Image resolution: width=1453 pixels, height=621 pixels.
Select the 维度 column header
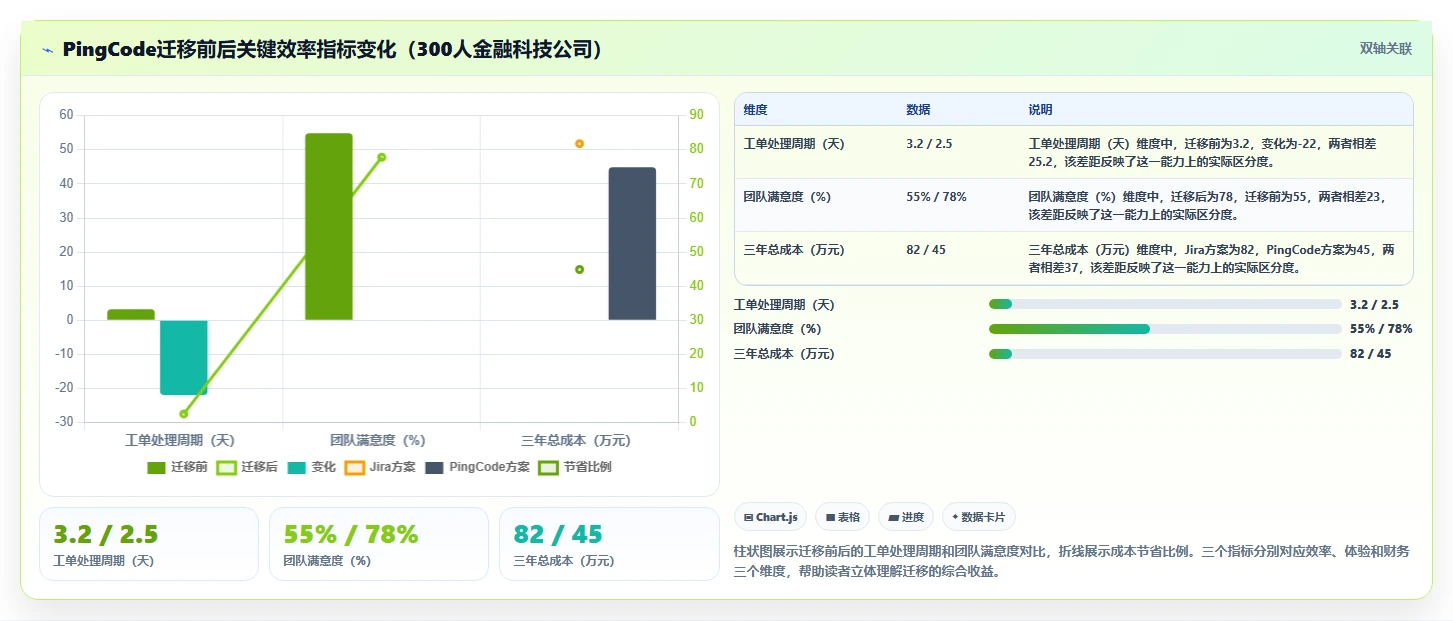tap(756, 110)
